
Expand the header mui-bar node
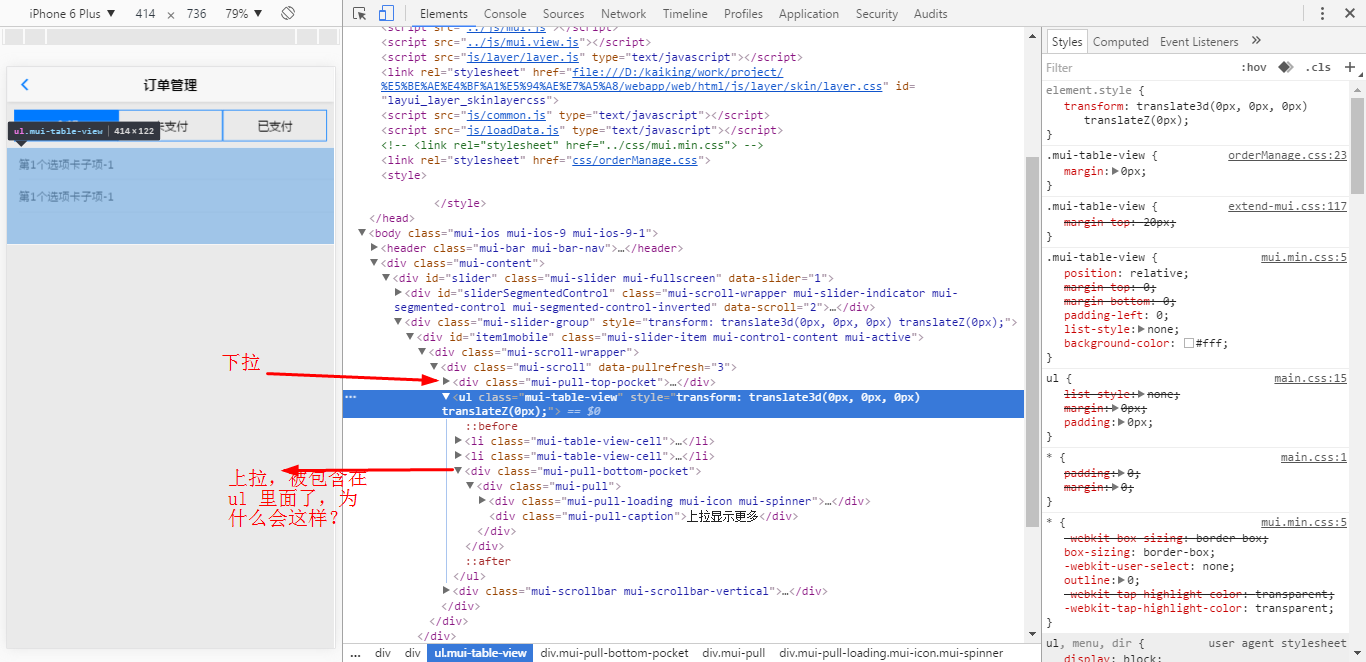[374, 248]
